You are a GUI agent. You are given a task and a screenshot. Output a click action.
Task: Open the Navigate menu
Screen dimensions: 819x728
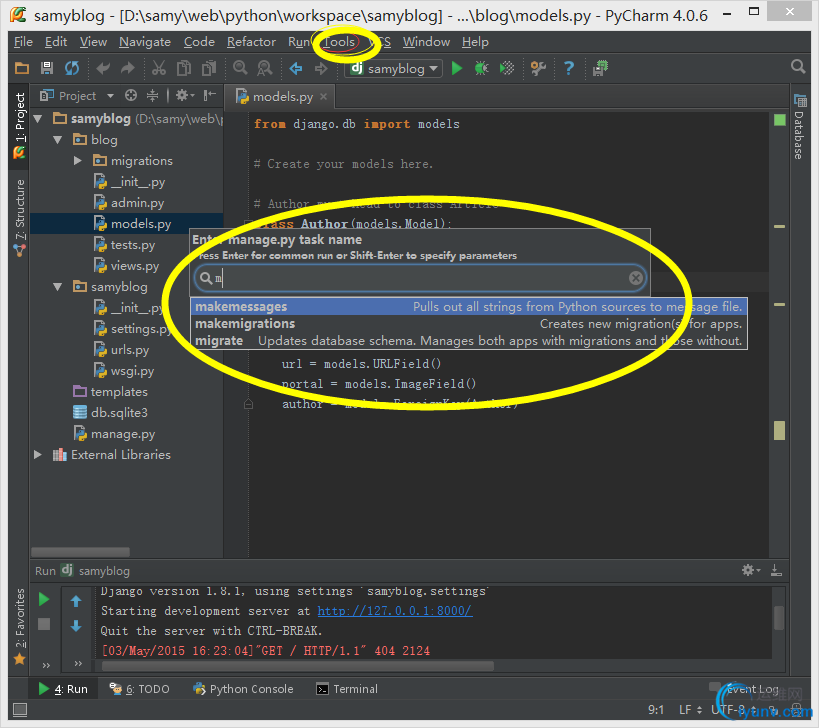145,42
